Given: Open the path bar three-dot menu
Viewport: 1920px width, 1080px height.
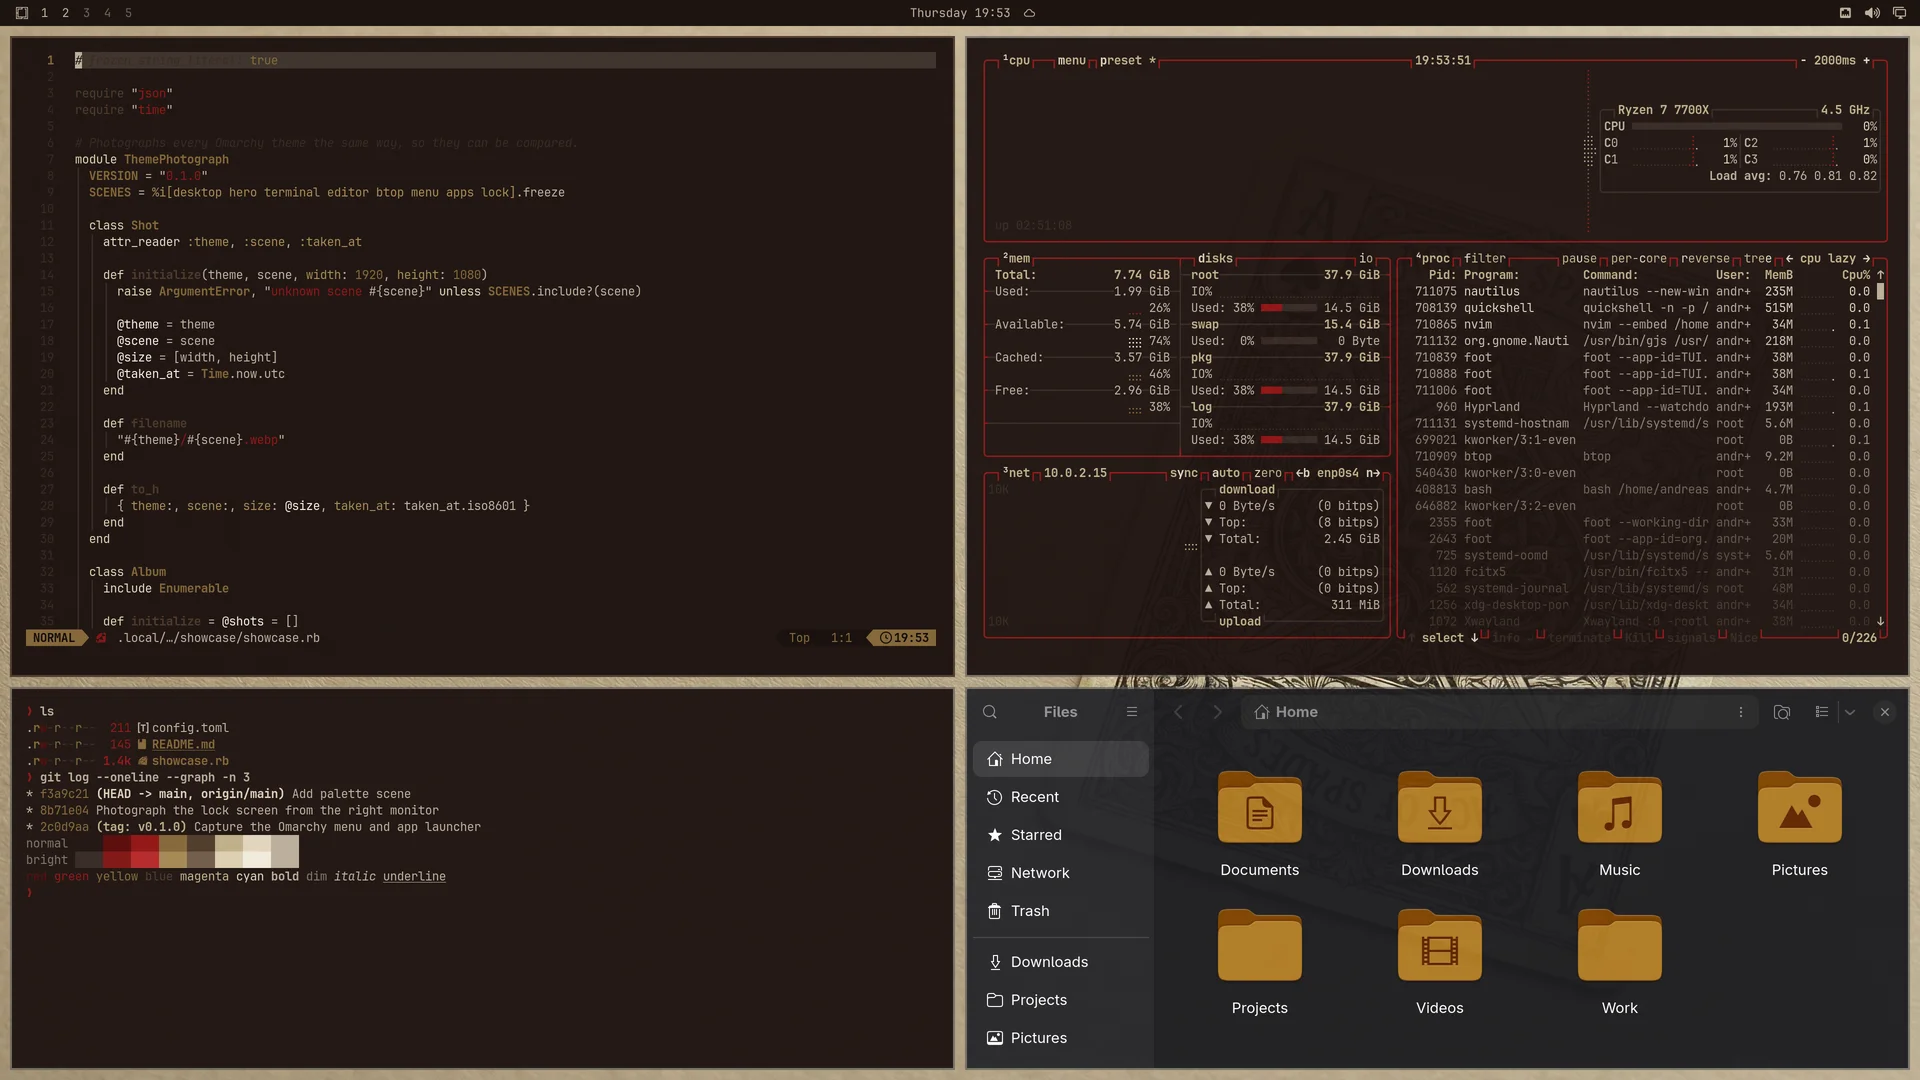Looking at the screenshot, I should (x=1741, y=712).
